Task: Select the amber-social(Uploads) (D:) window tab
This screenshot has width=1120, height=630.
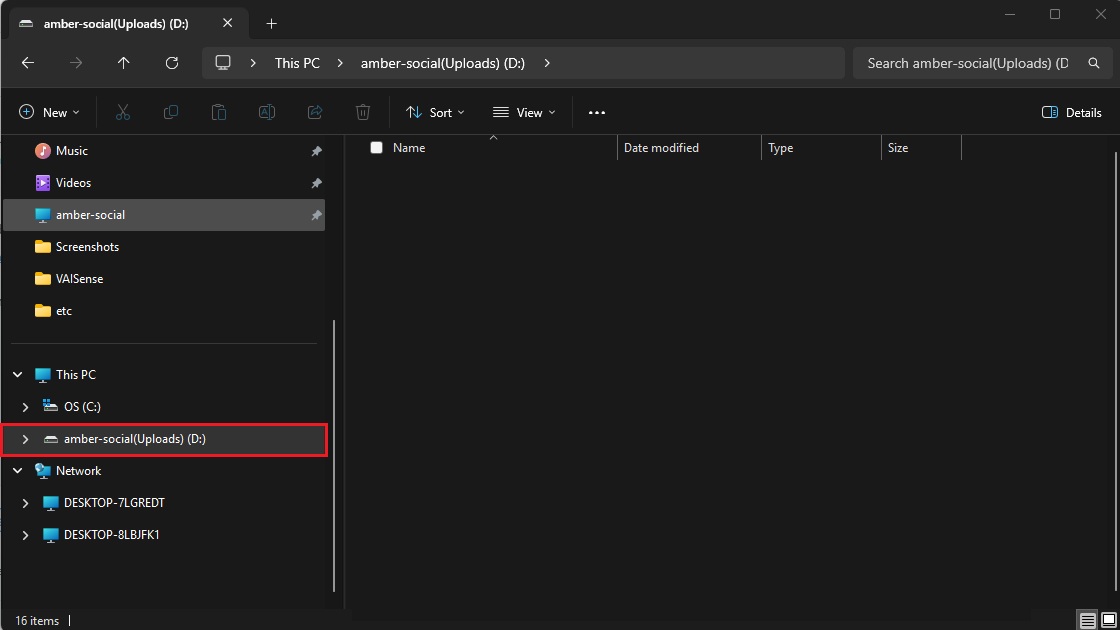Action: pyautogui.click(x=129, y=24)
